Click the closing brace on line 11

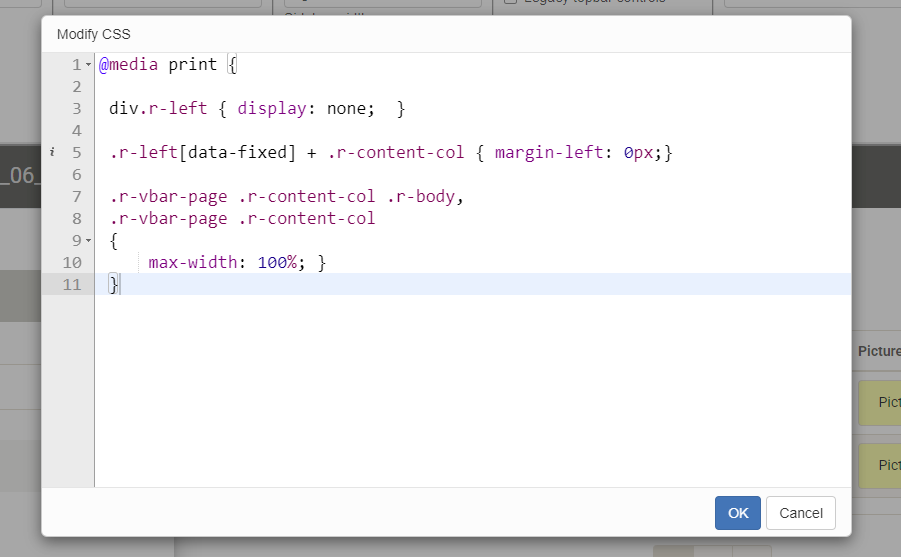point(113,285)
